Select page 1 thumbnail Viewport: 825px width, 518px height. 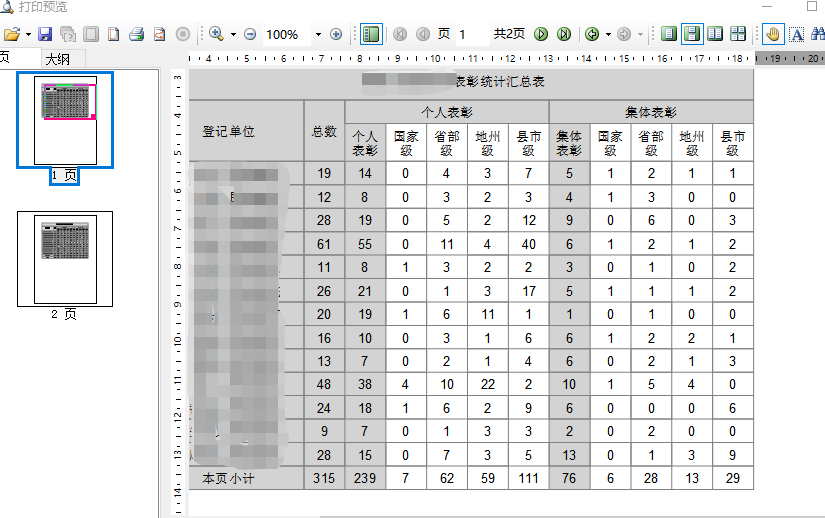coord(65,120)
